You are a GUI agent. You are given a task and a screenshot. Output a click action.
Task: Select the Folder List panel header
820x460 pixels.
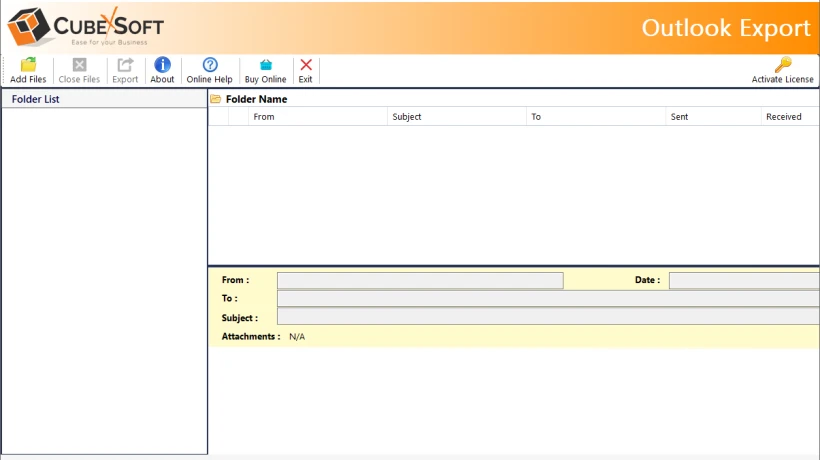point(104,99)
